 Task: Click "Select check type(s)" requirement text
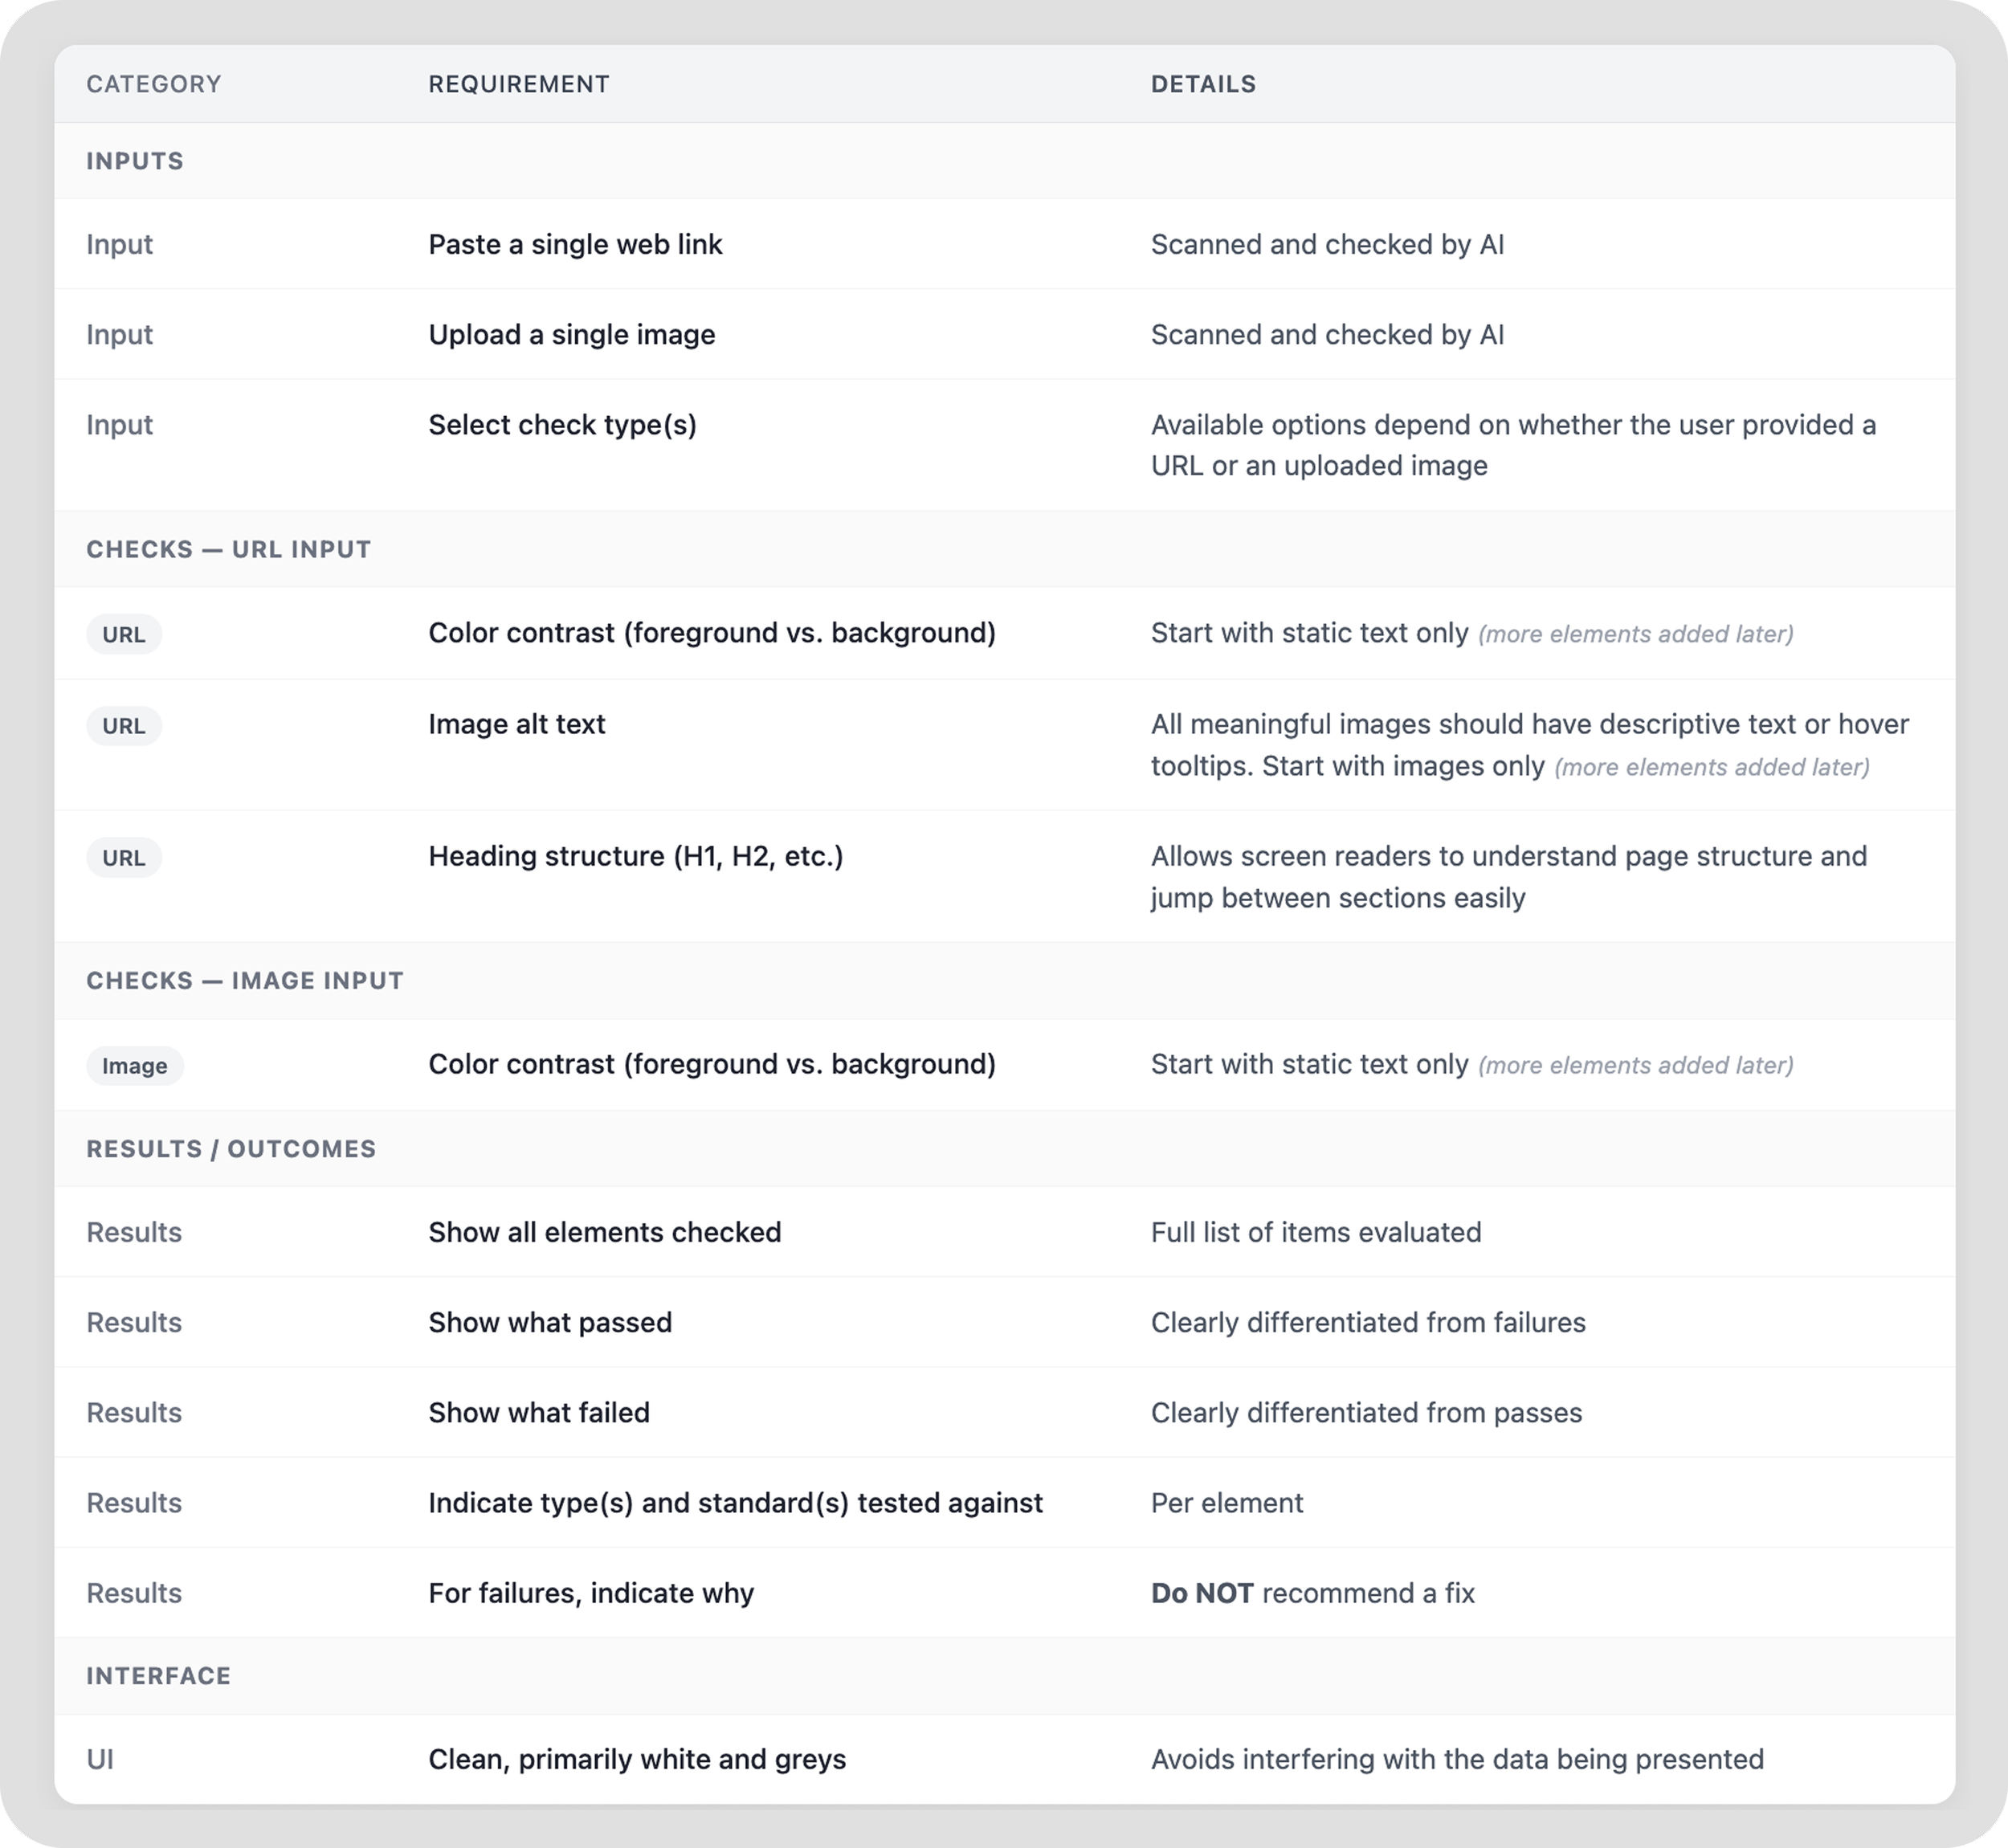562,425
